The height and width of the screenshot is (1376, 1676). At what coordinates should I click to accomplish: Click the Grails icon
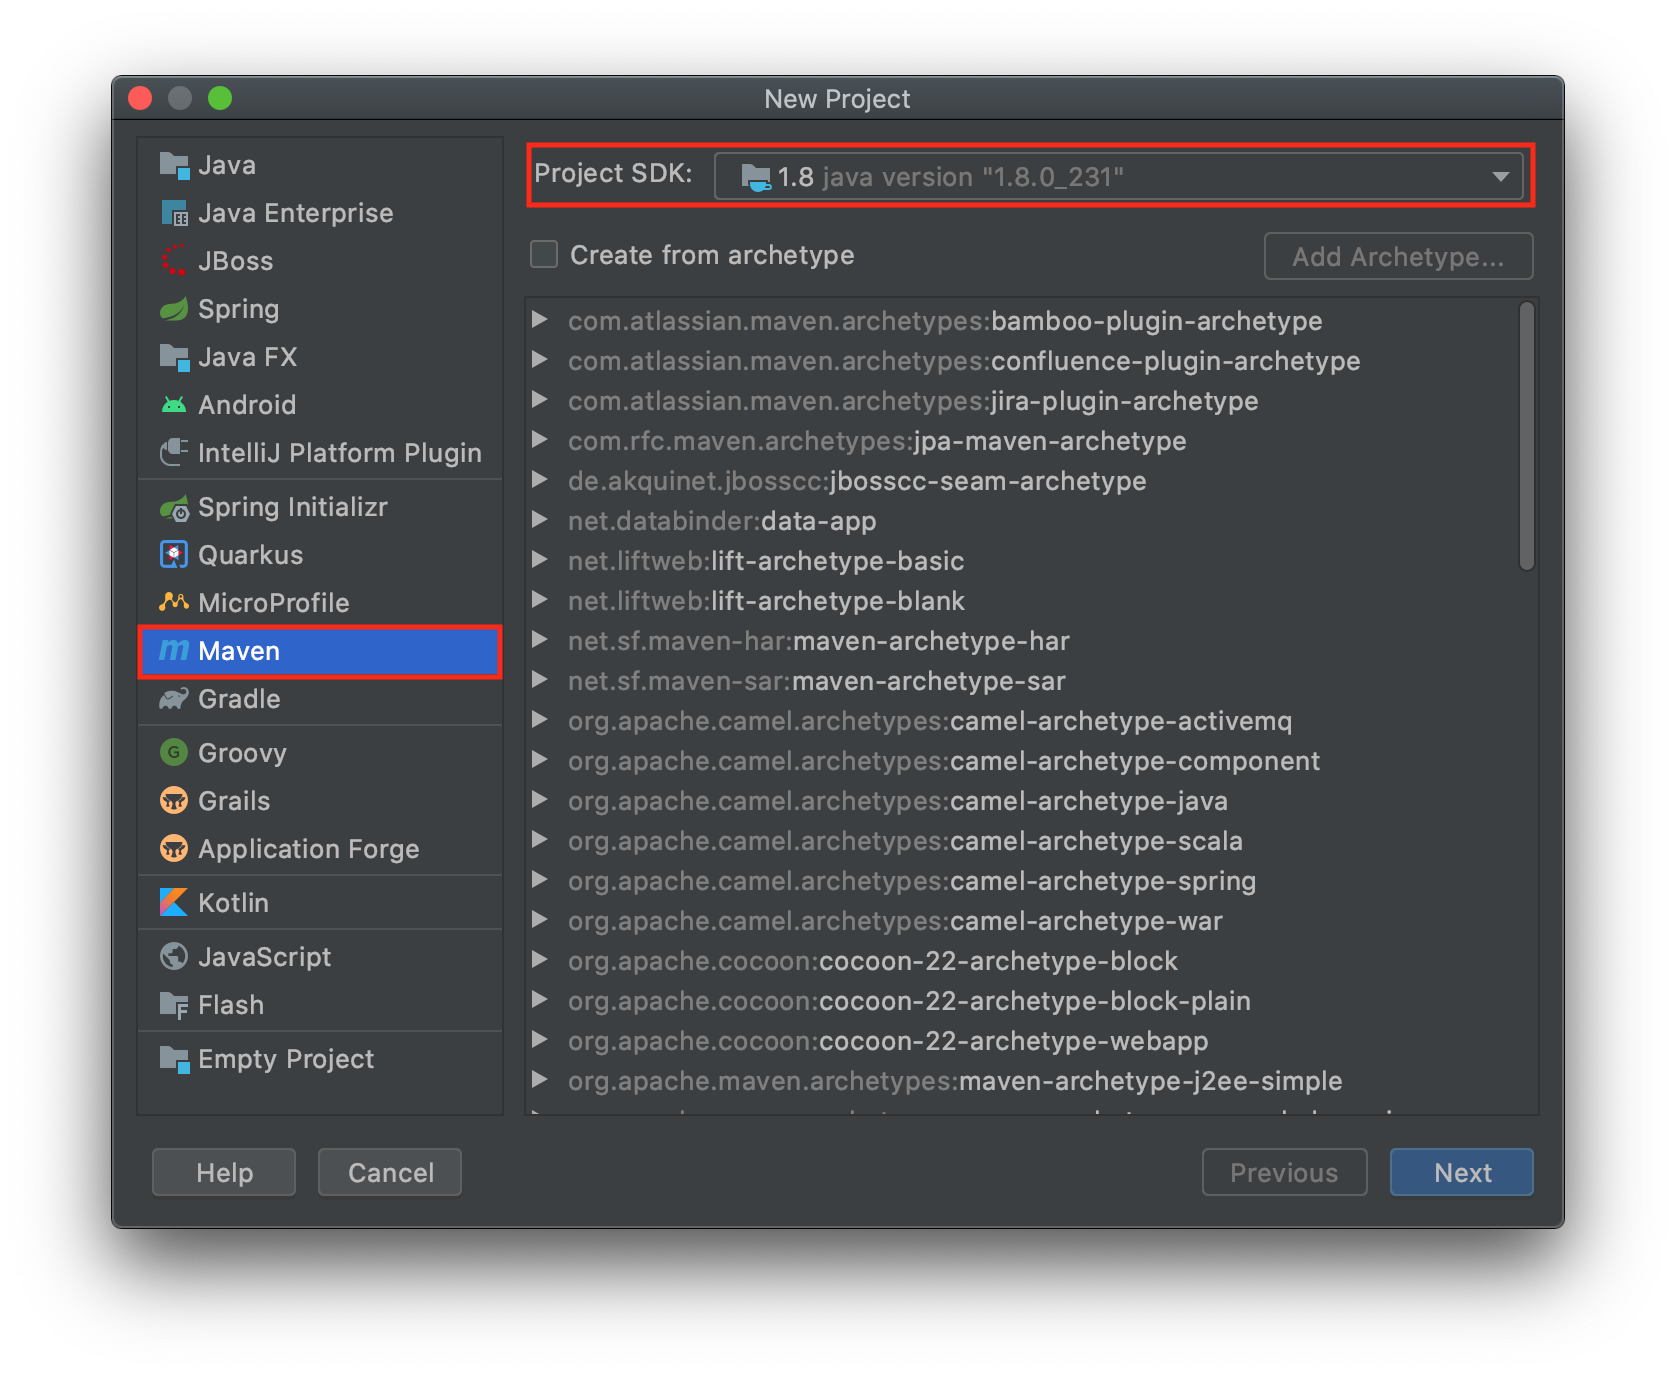coord(174,801)
